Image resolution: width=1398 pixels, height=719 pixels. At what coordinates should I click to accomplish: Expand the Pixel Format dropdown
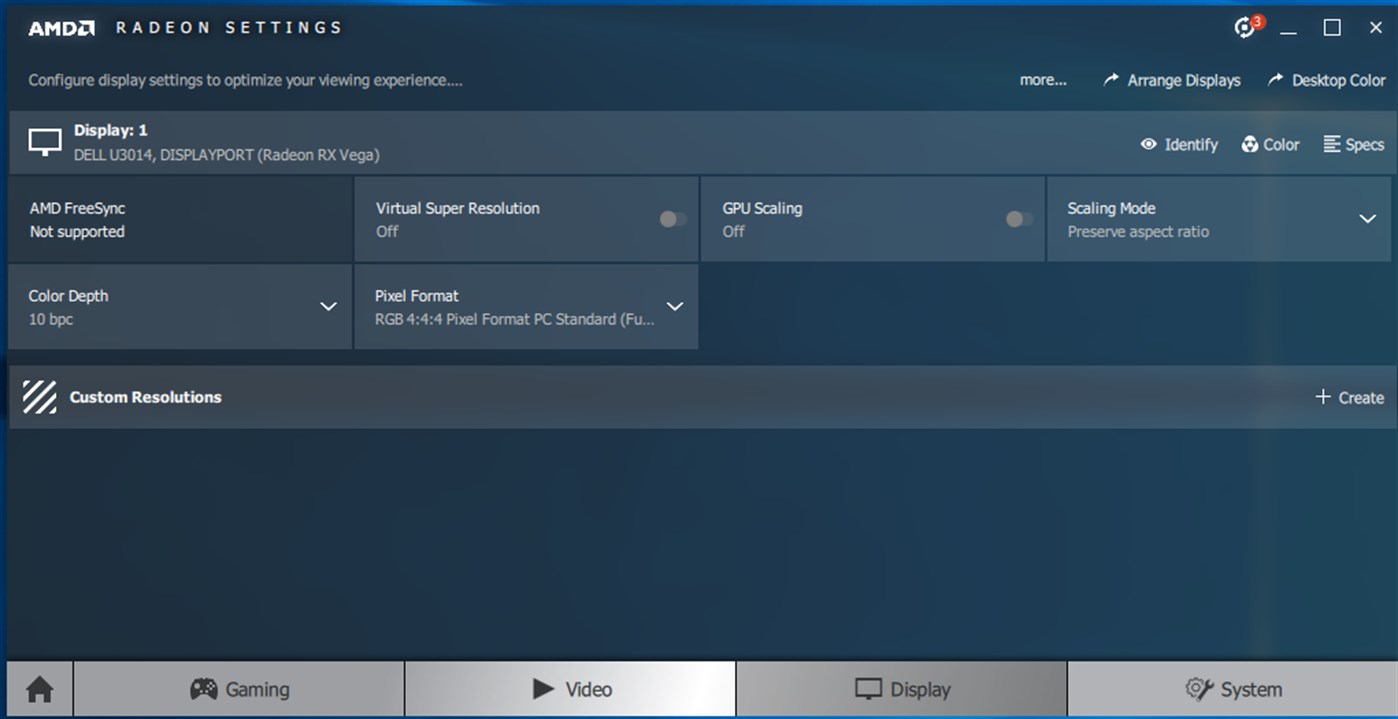(675, 307)
